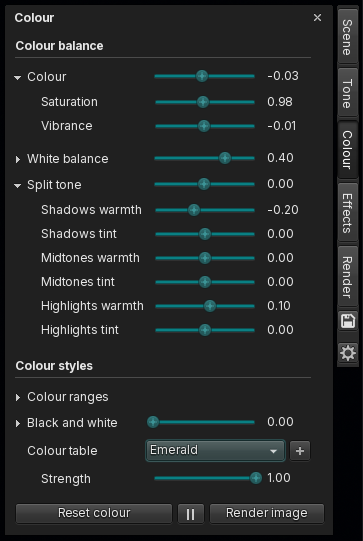Click the Colour balance heading
The width and height of the screenshot is (363, 541).
59,46
